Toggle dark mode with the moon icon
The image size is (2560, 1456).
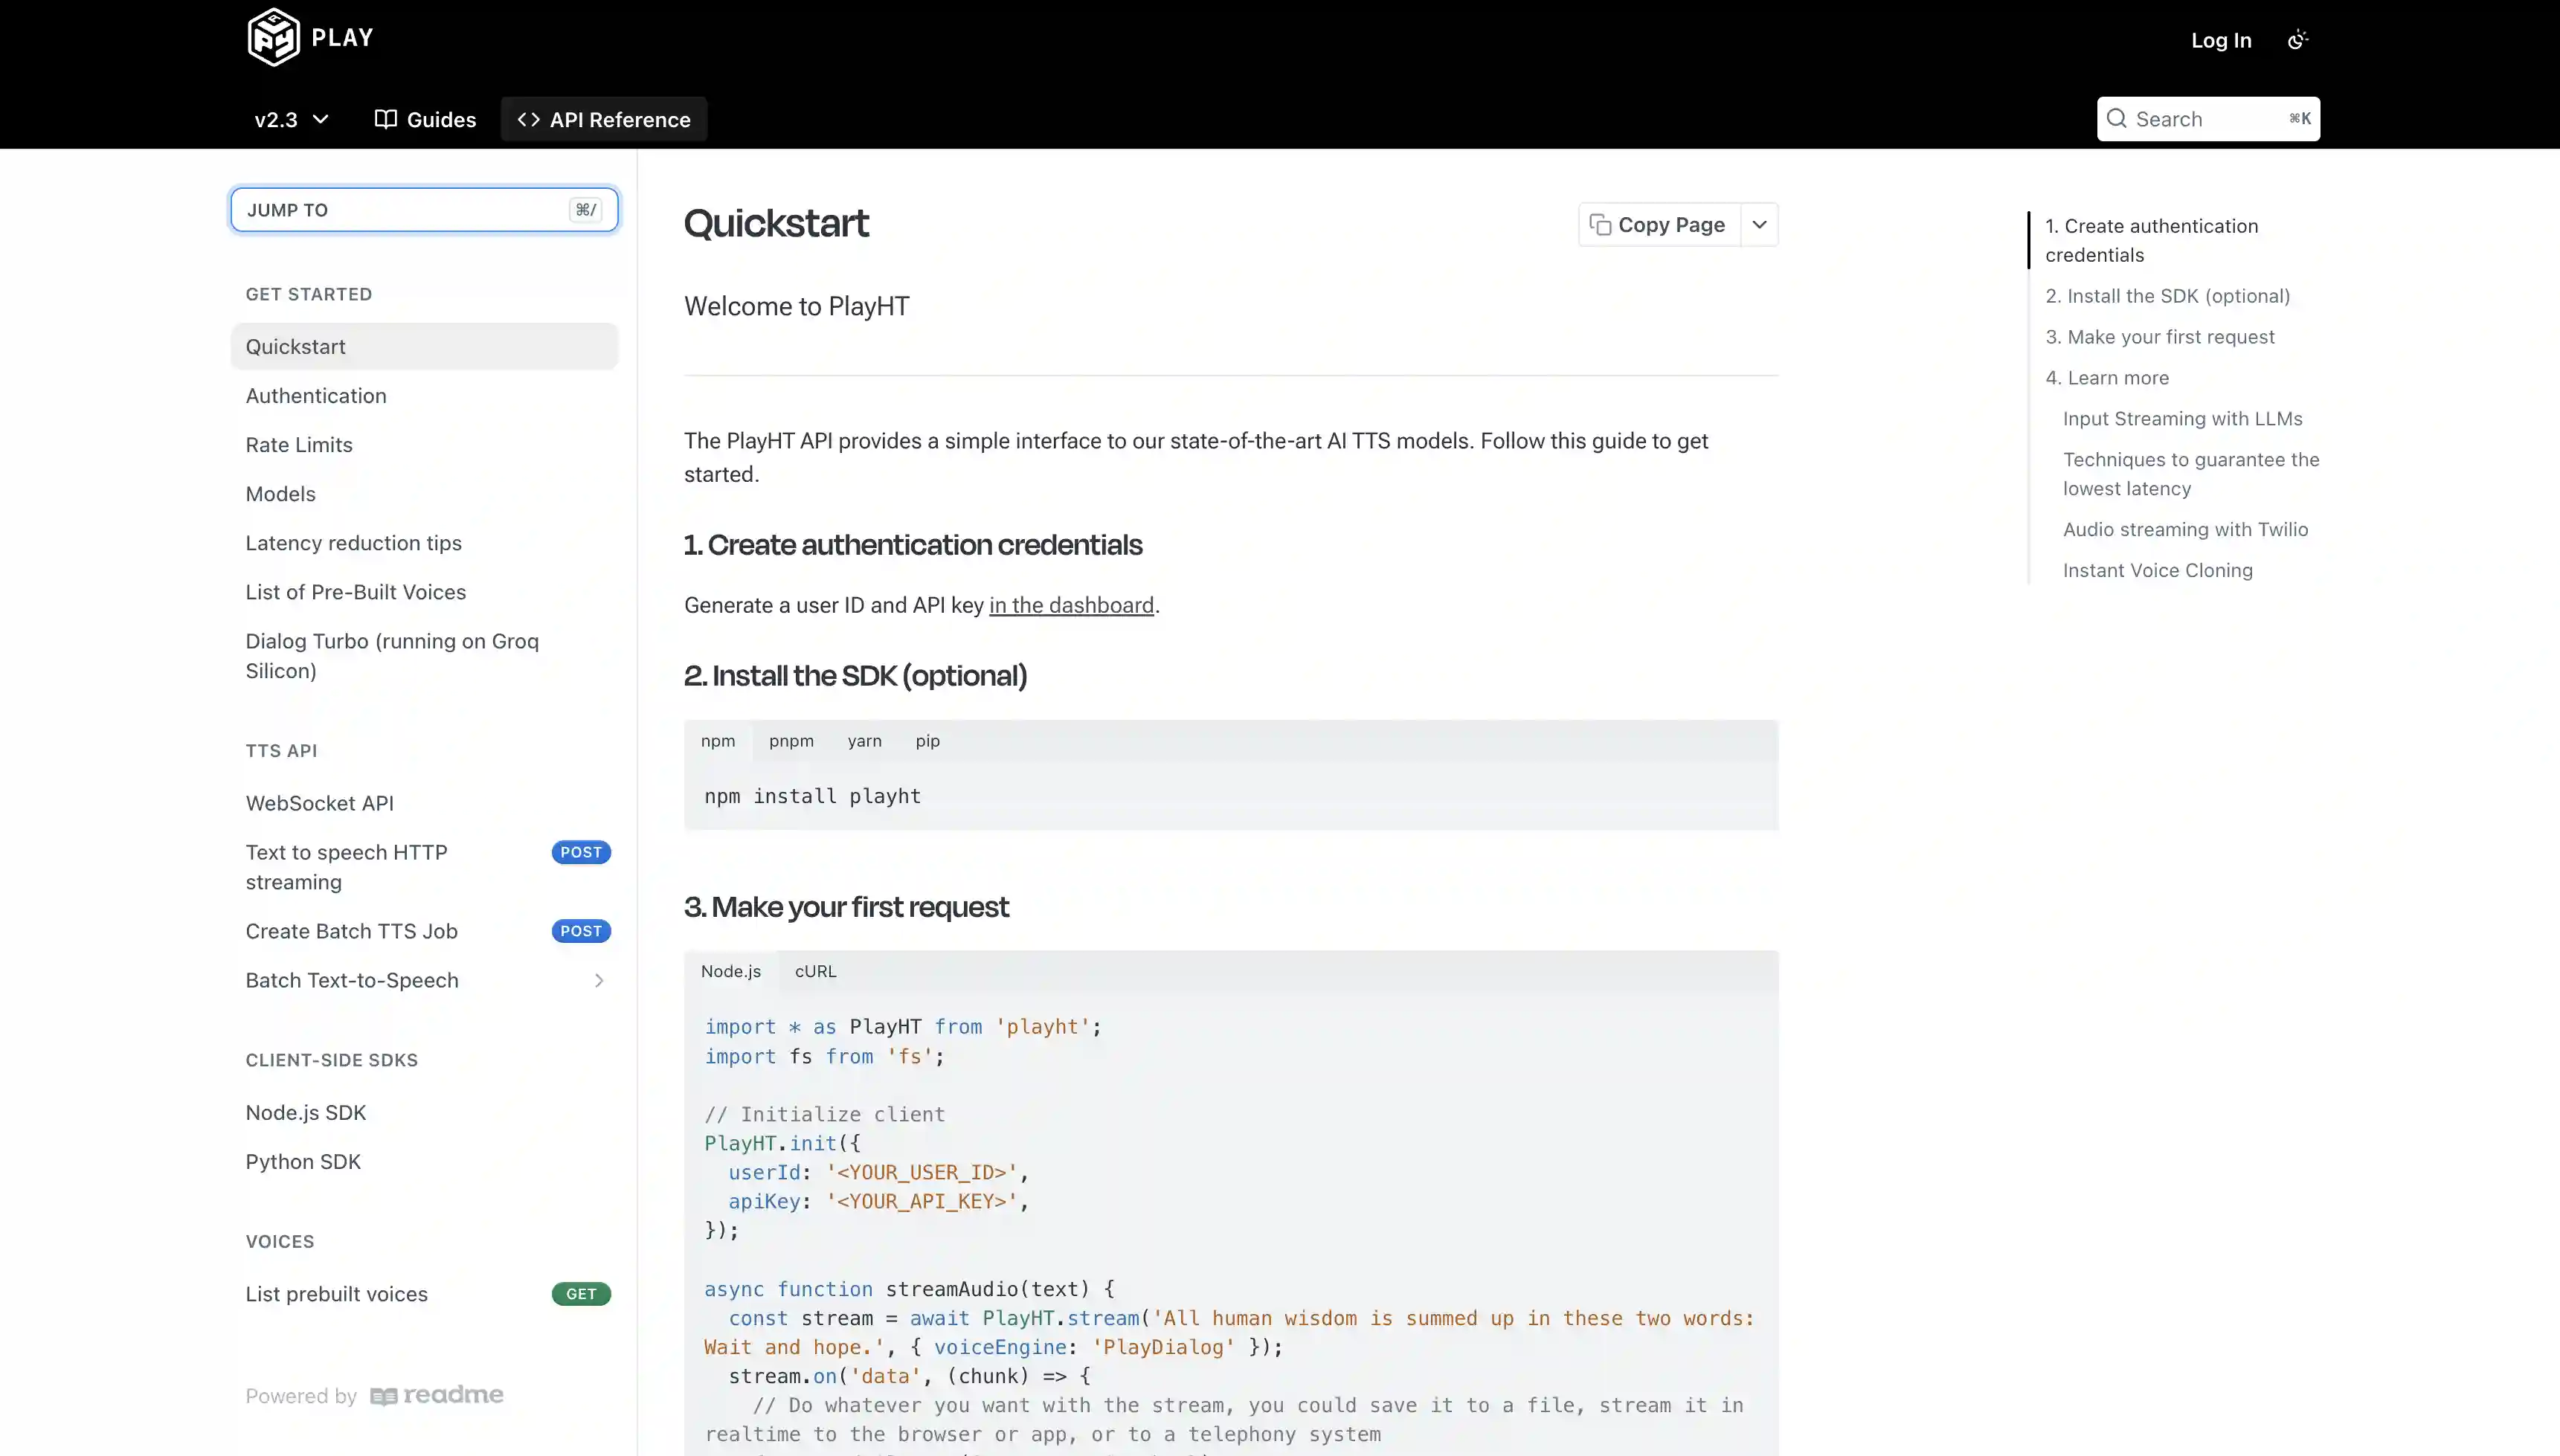coord(2298,40)
